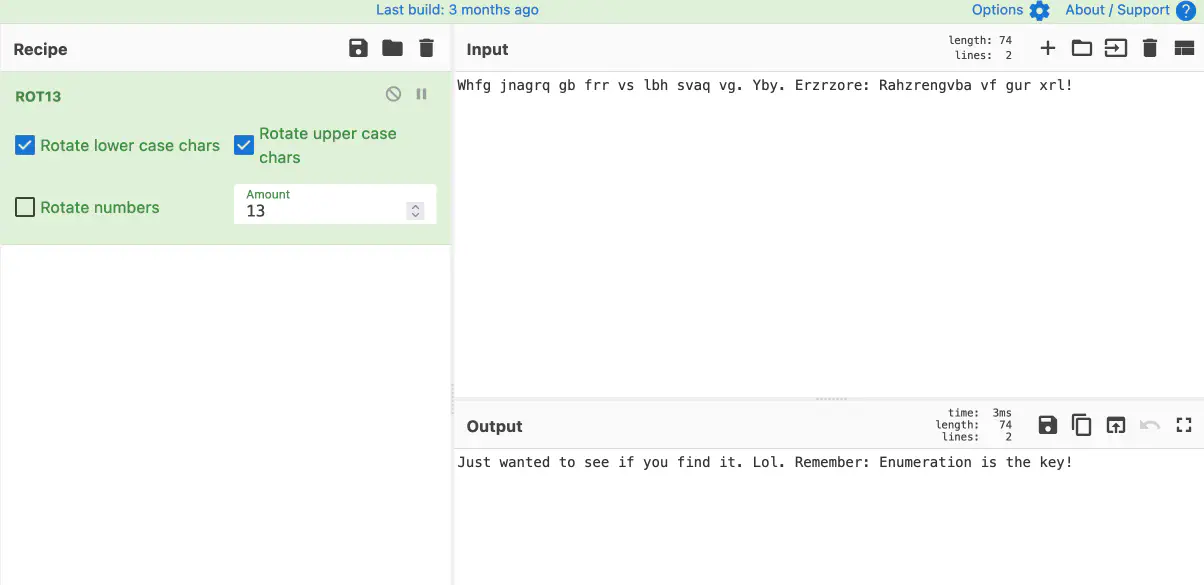The image size is (1204, 585).
Task: Add a new input tab
Action: coord(1048,48)
